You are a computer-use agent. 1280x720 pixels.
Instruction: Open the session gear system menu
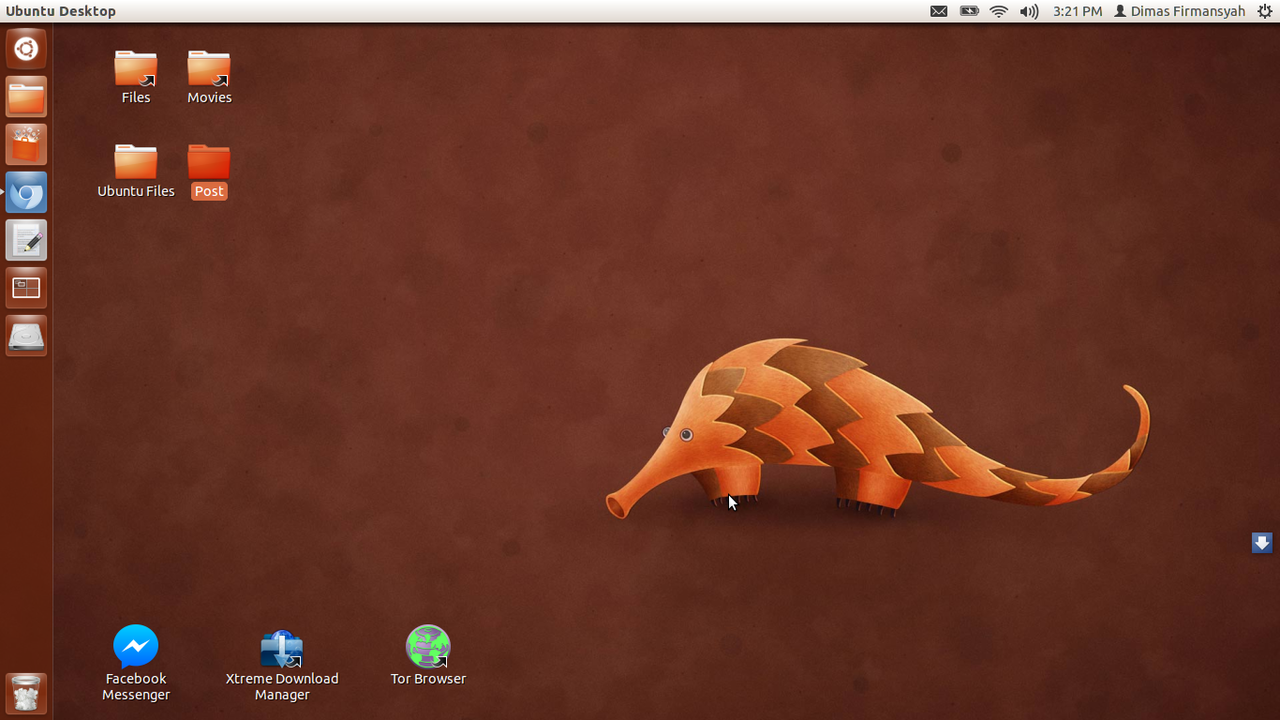click(x=1265, y=11)
